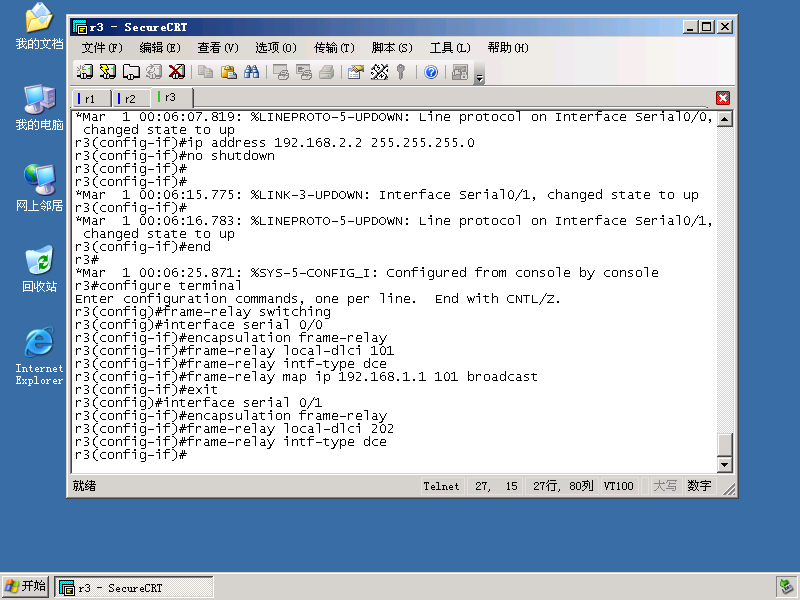Click the 我的电脑 desktop icon

click(39, 108)
